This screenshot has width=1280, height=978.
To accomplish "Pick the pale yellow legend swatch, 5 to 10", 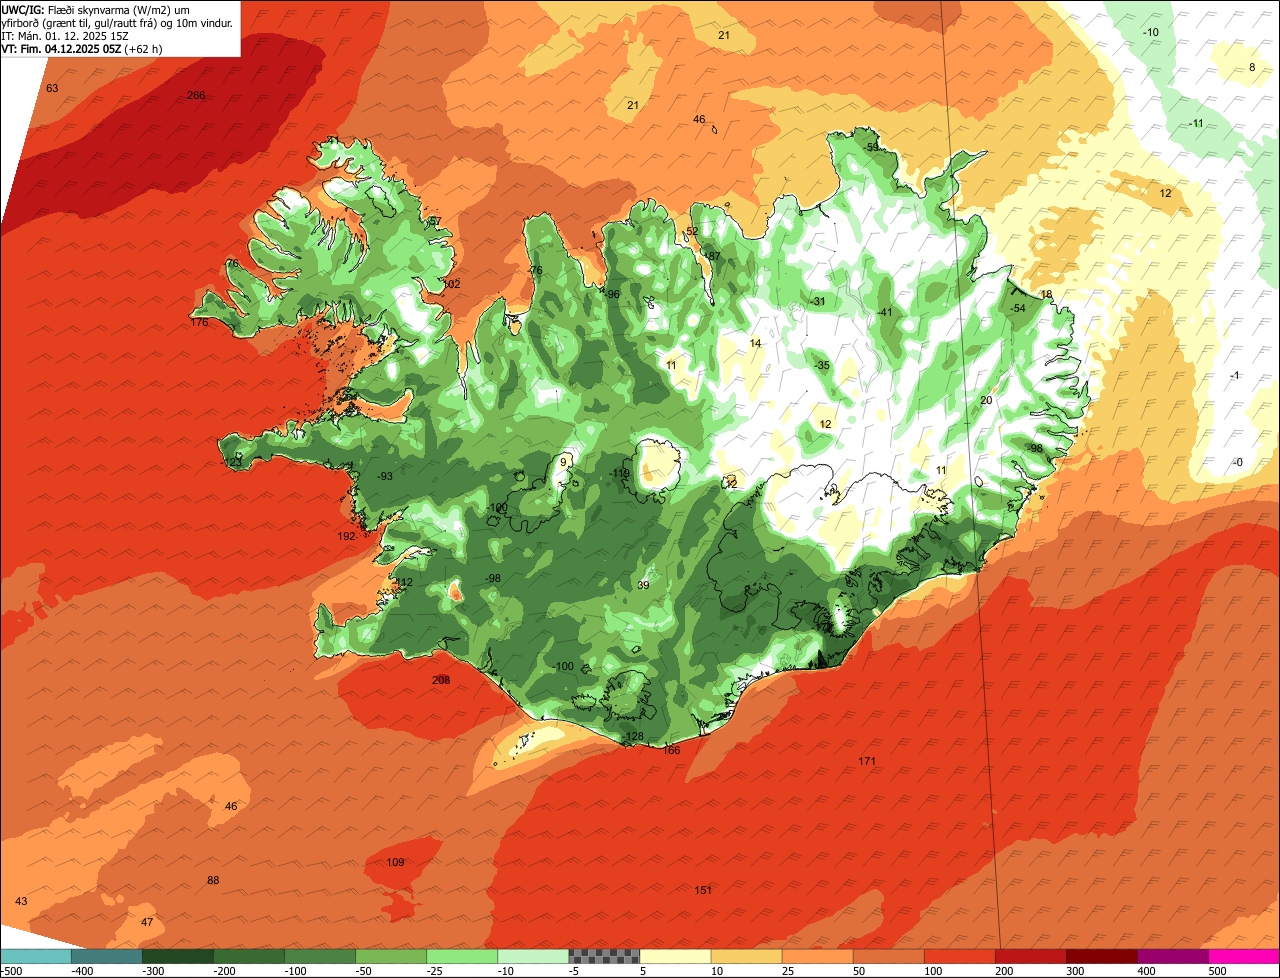I will (674, 956).
